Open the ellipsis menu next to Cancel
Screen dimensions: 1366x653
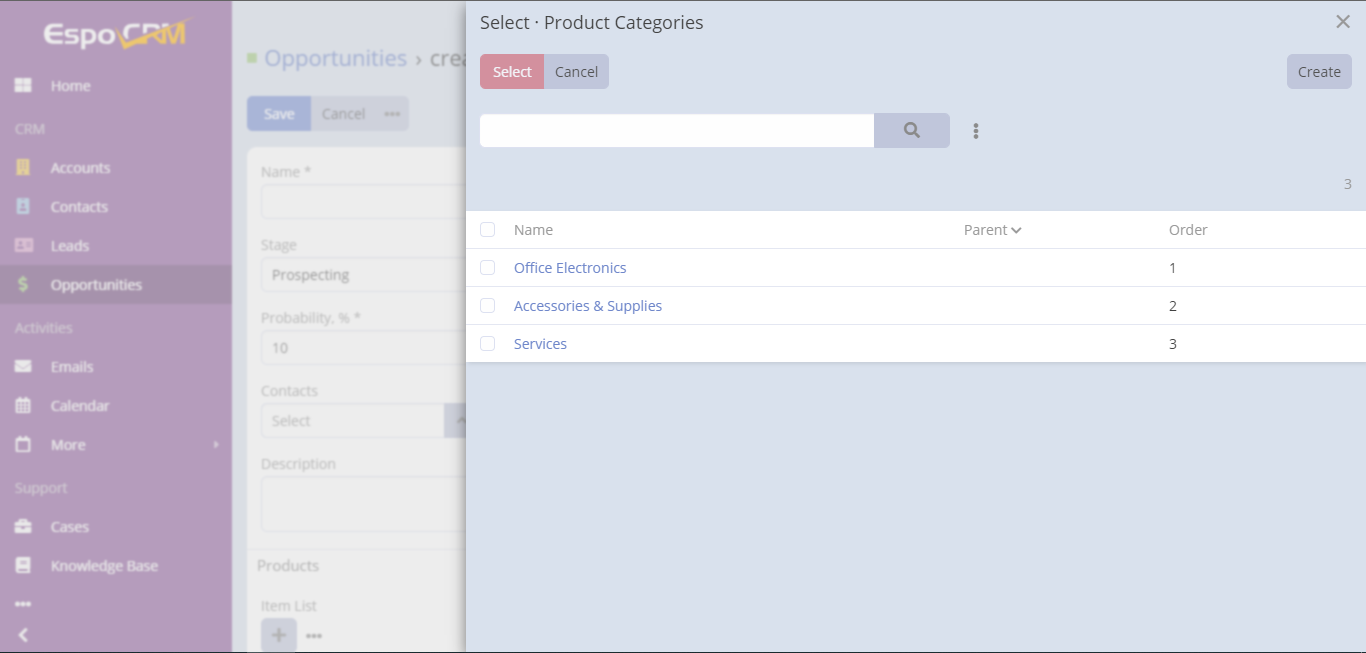coord(392,114)
